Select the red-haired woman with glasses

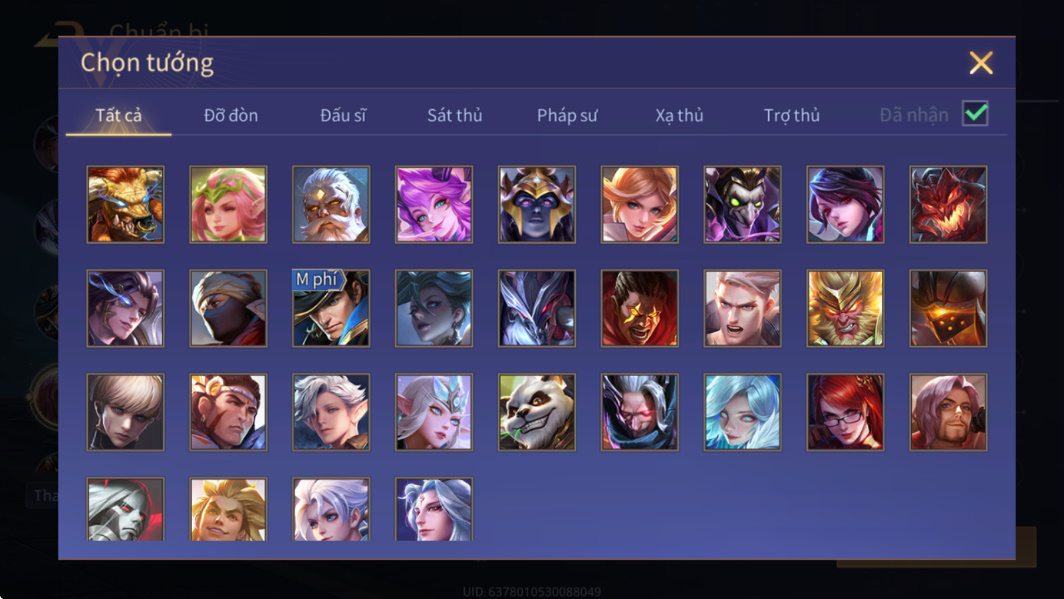[x=845, y=412]
